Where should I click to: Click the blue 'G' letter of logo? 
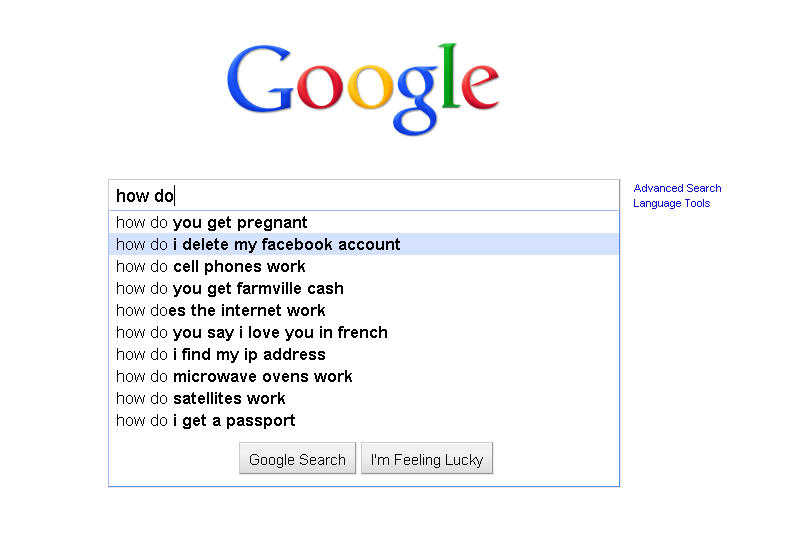260,78
